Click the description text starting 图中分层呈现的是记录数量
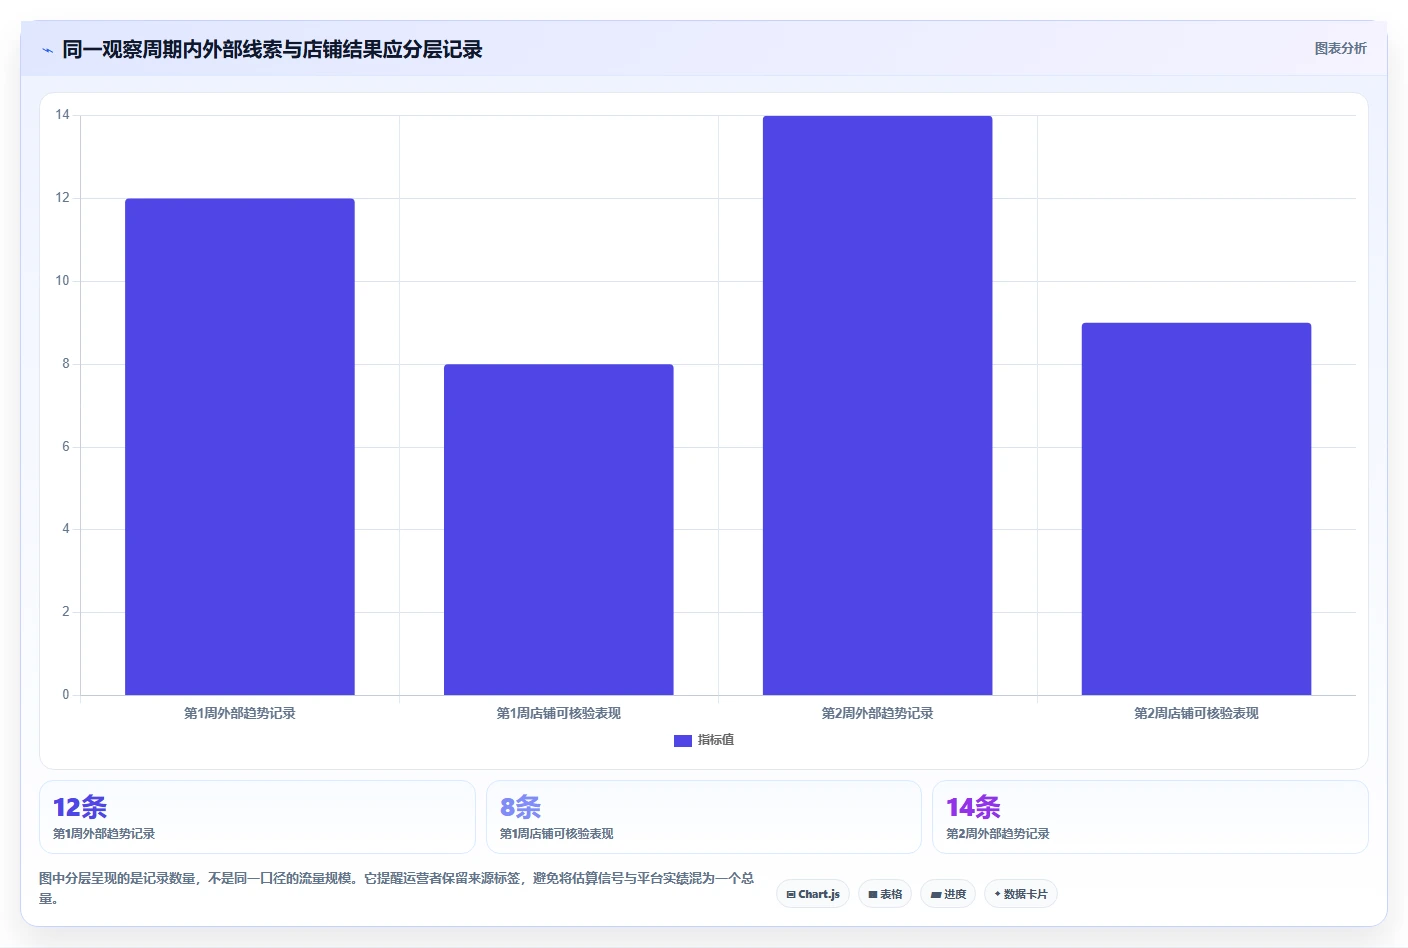Image resolution: width=1408 pixels, height=948 pixels. click(397, 888)
